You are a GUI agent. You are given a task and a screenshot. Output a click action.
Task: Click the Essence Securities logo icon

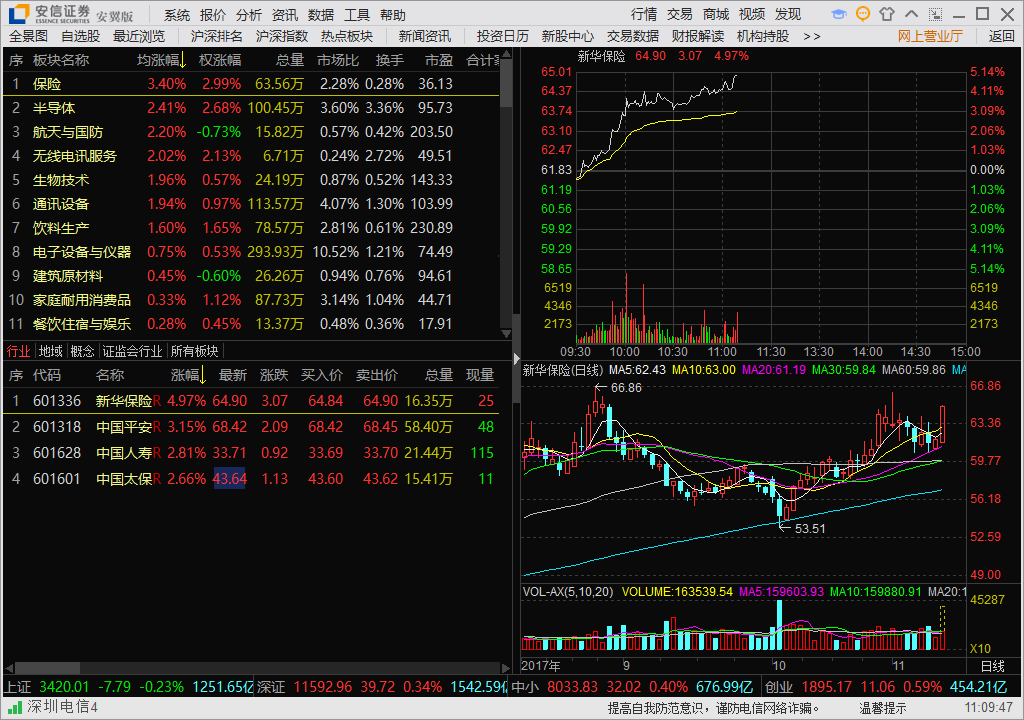coord(18,14)
